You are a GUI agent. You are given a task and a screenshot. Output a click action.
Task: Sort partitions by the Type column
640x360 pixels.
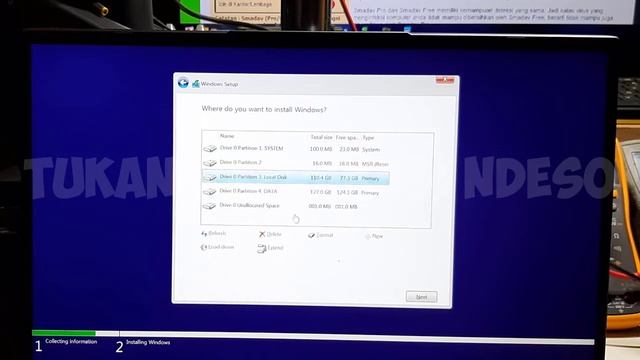pos(368,138)
